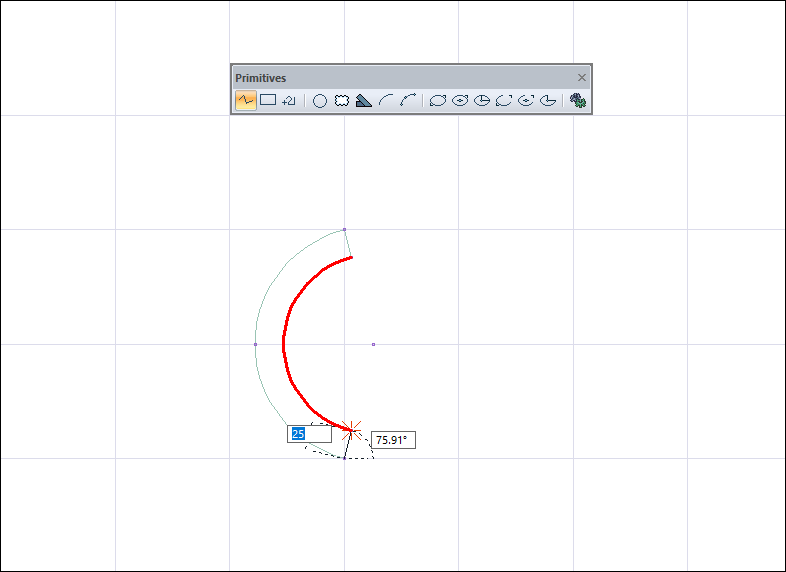The width and height of the screenshot is (786, 572).
Task: Open primitives settings gear icon
Action: coord(577,100)
